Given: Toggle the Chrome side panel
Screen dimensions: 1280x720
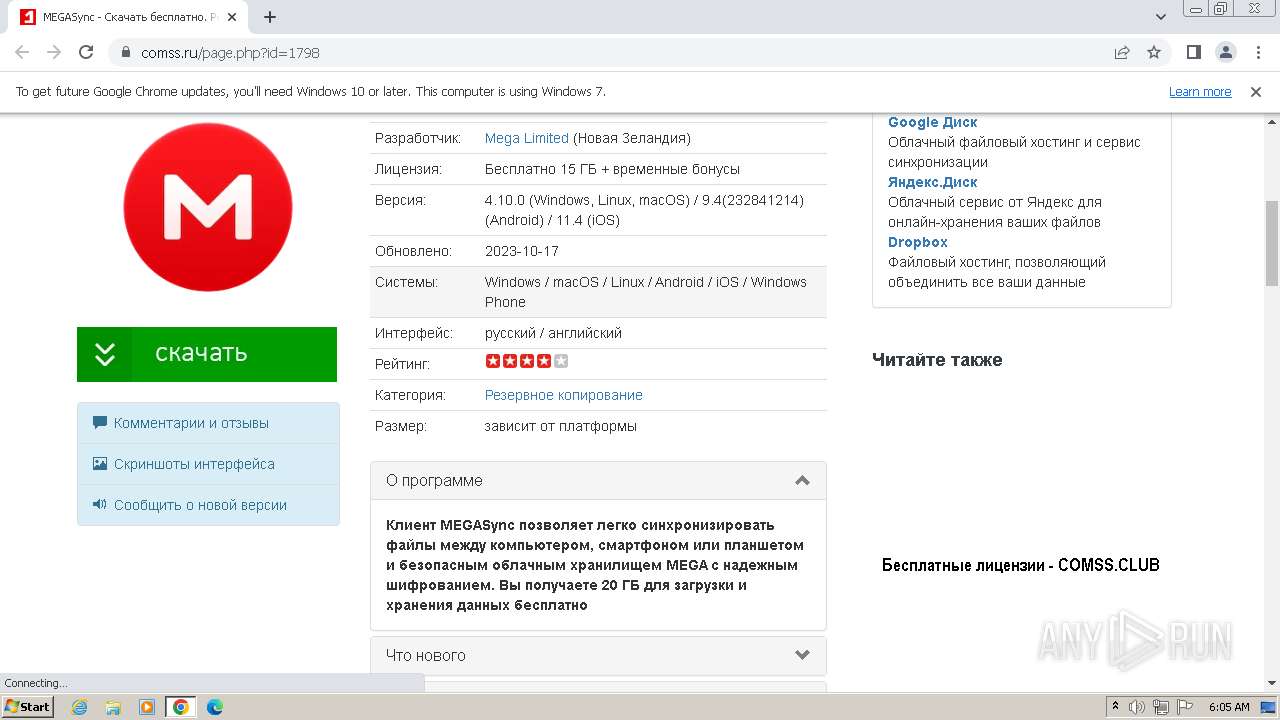Looking at the screenshot, I should pos(1194,53).
